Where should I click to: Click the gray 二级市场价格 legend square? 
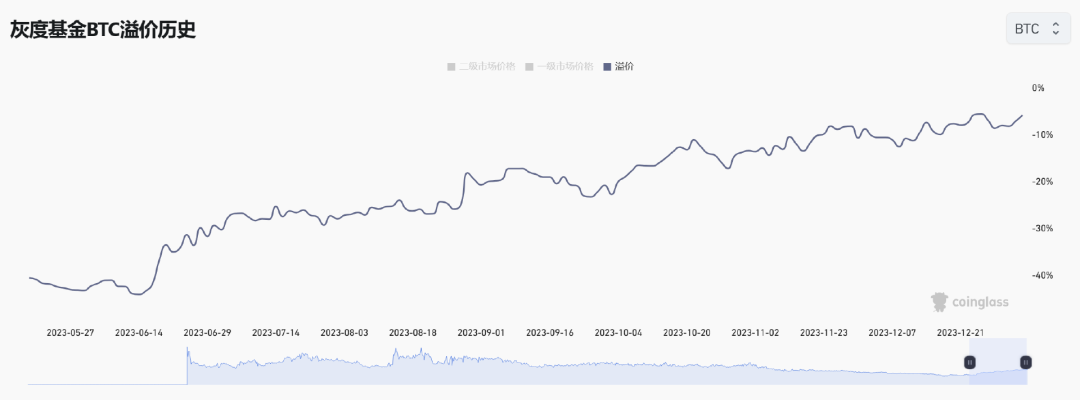[x=451, y=66]
